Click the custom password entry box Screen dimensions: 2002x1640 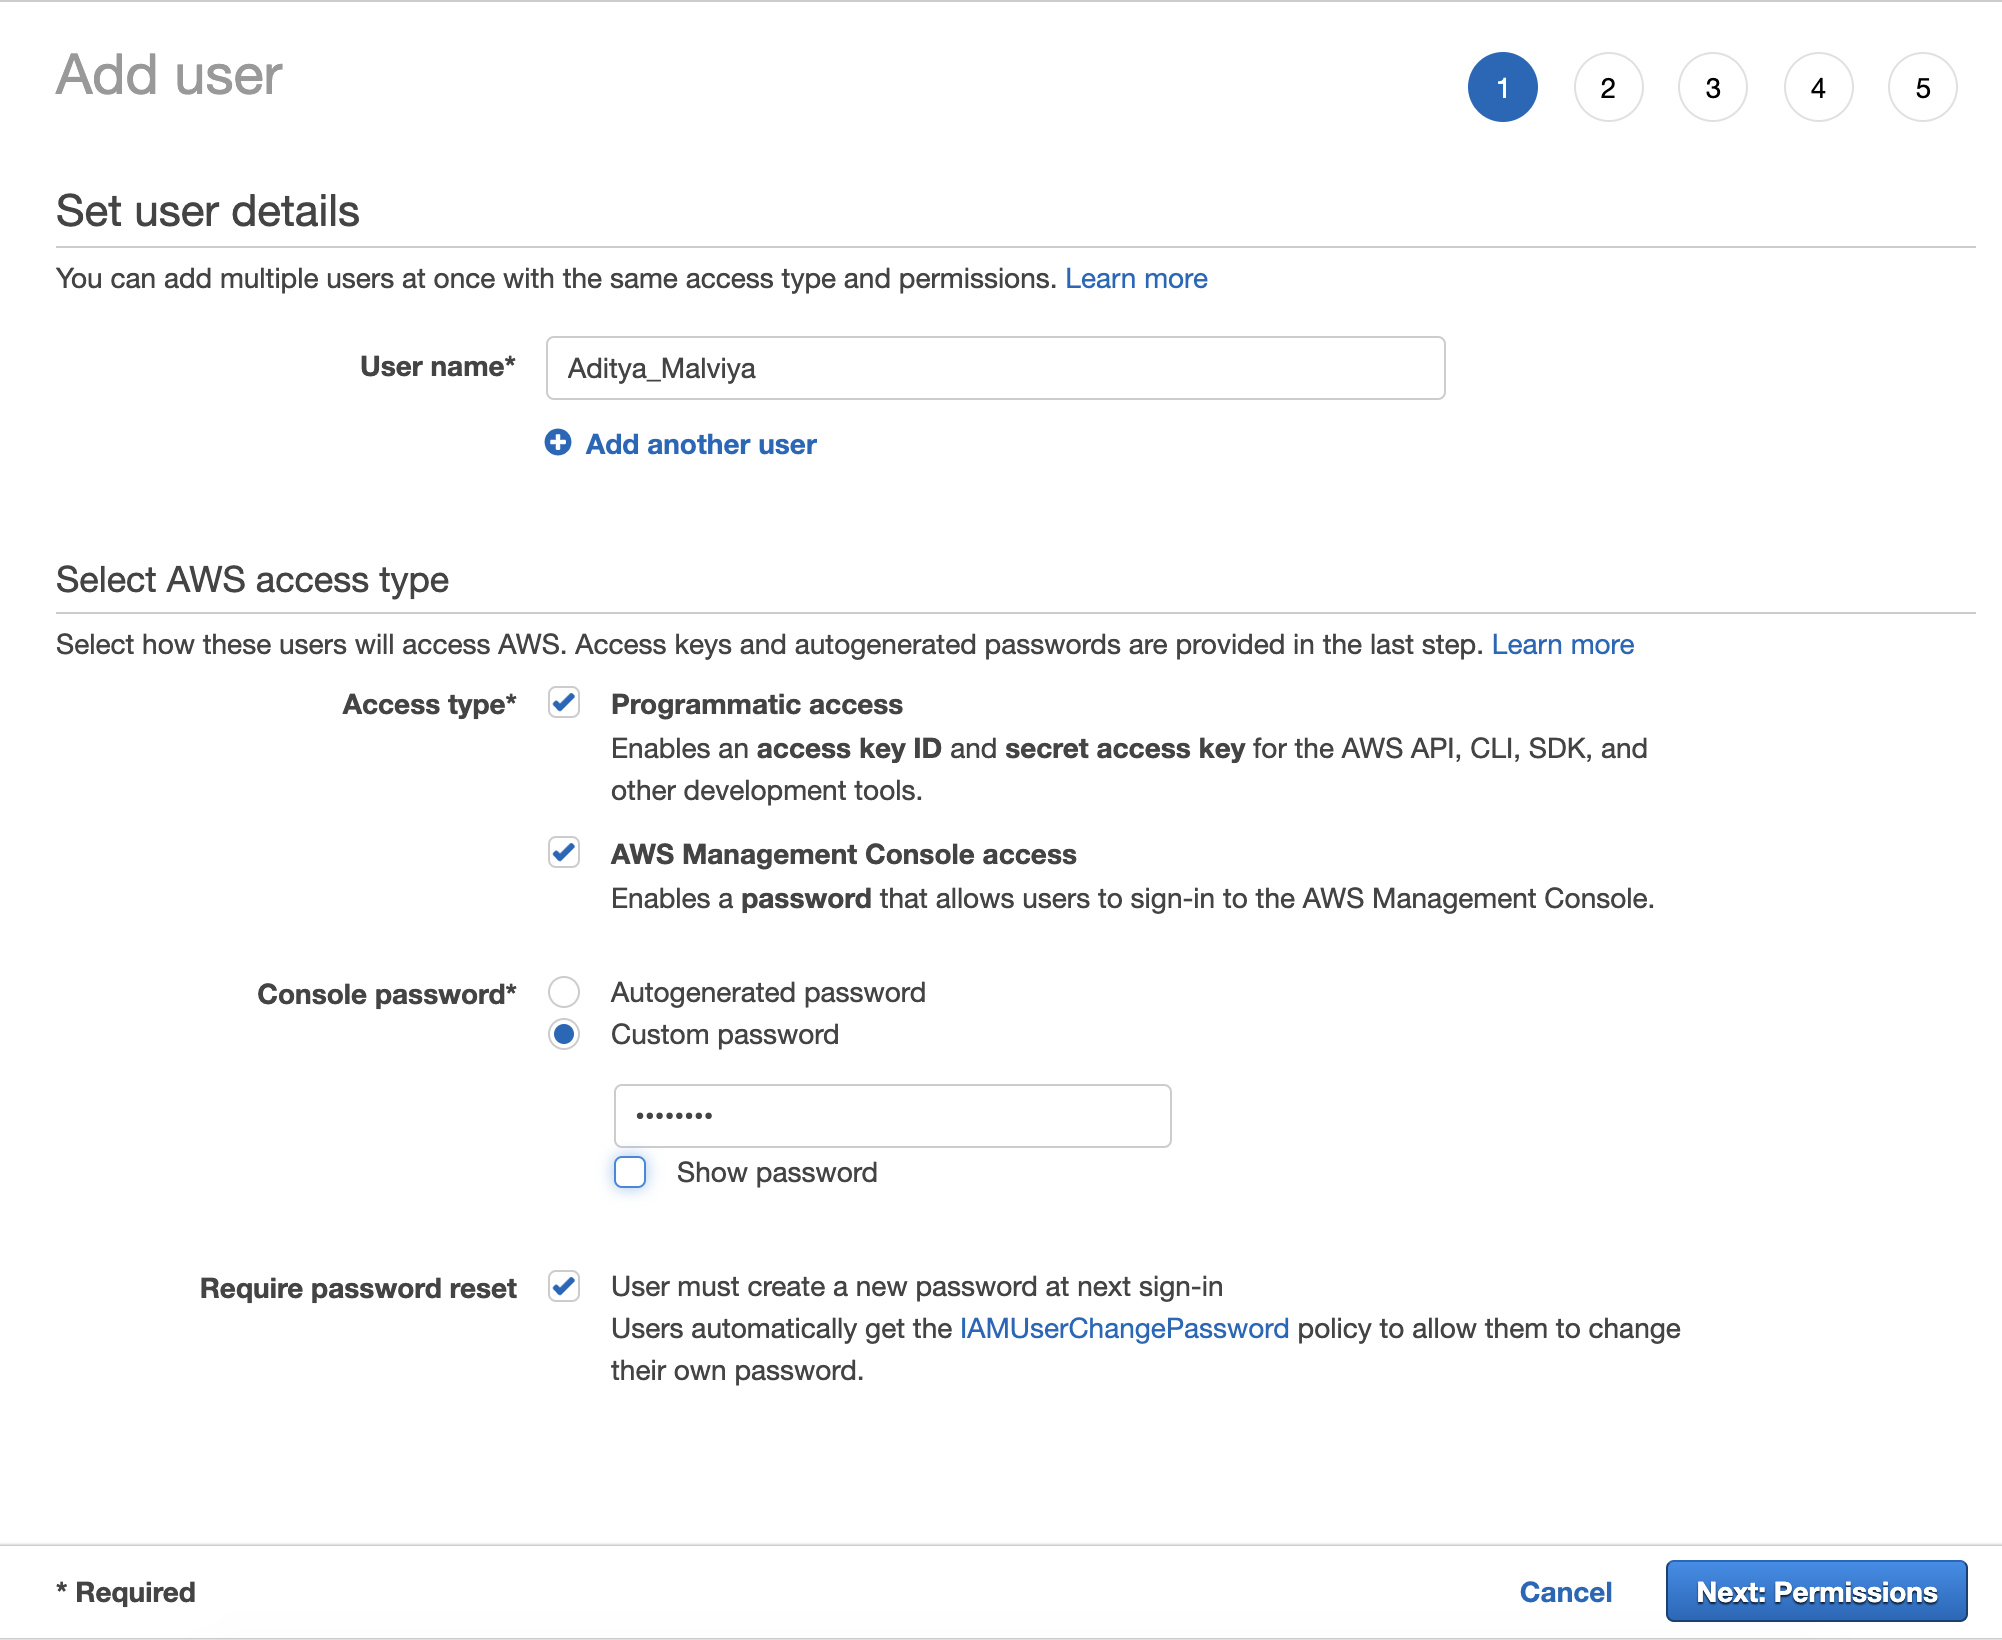893,1115
